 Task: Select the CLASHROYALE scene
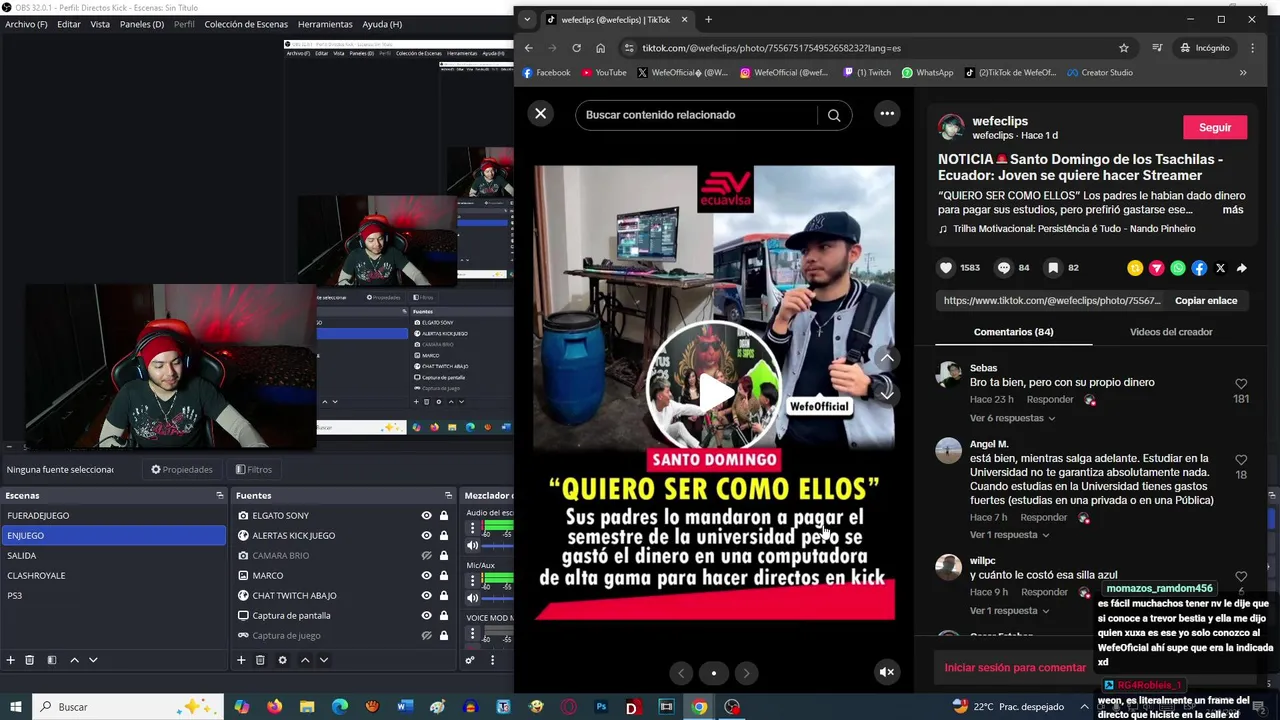(113, 576)
